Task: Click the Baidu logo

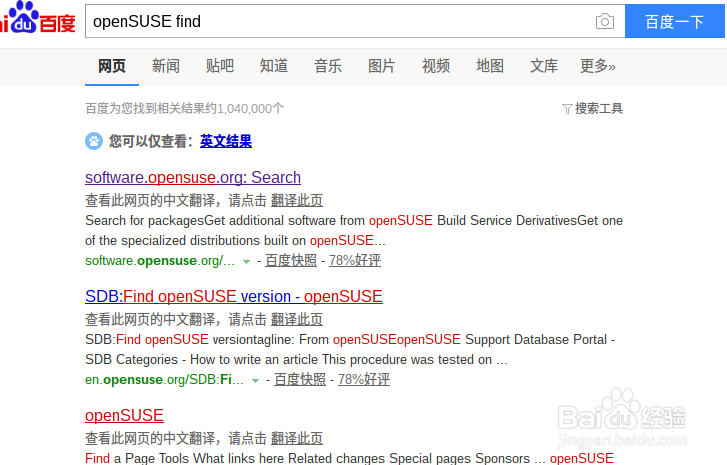Action: pos(38,19)
